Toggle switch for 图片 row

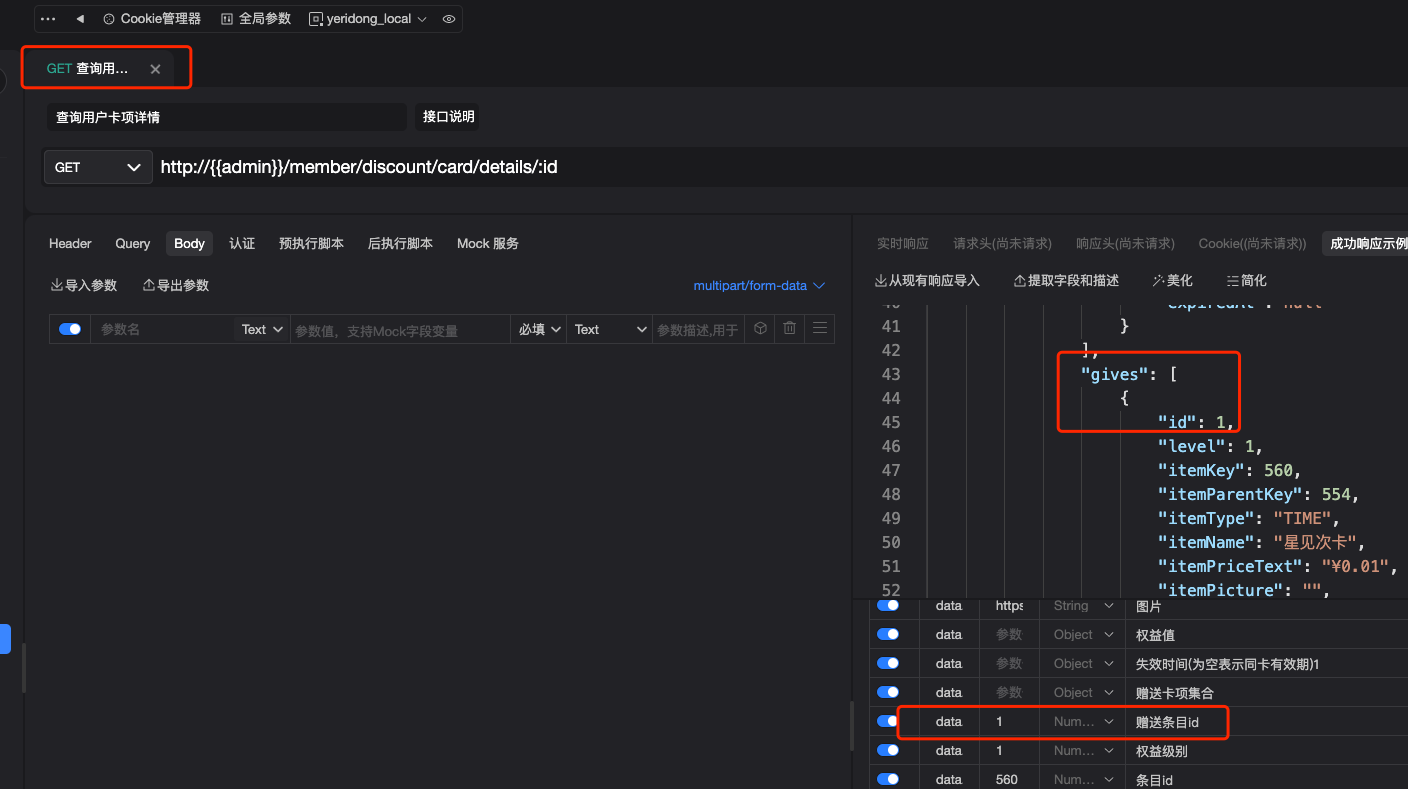click(887, 606)
